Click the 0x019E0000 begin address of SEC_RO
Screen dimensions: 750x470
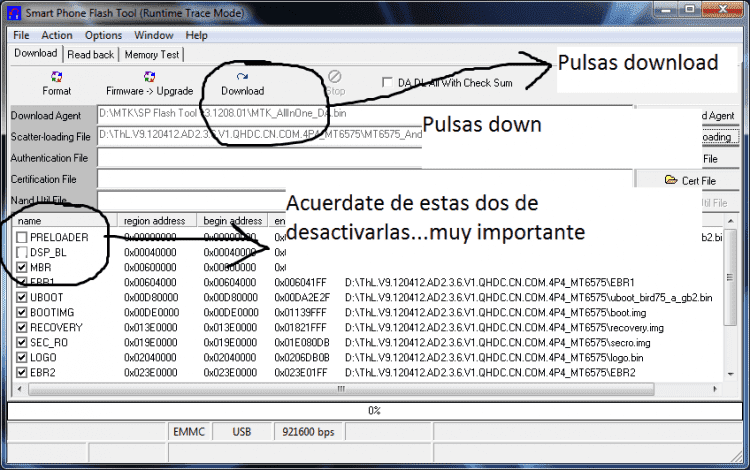tap(231, 343)
